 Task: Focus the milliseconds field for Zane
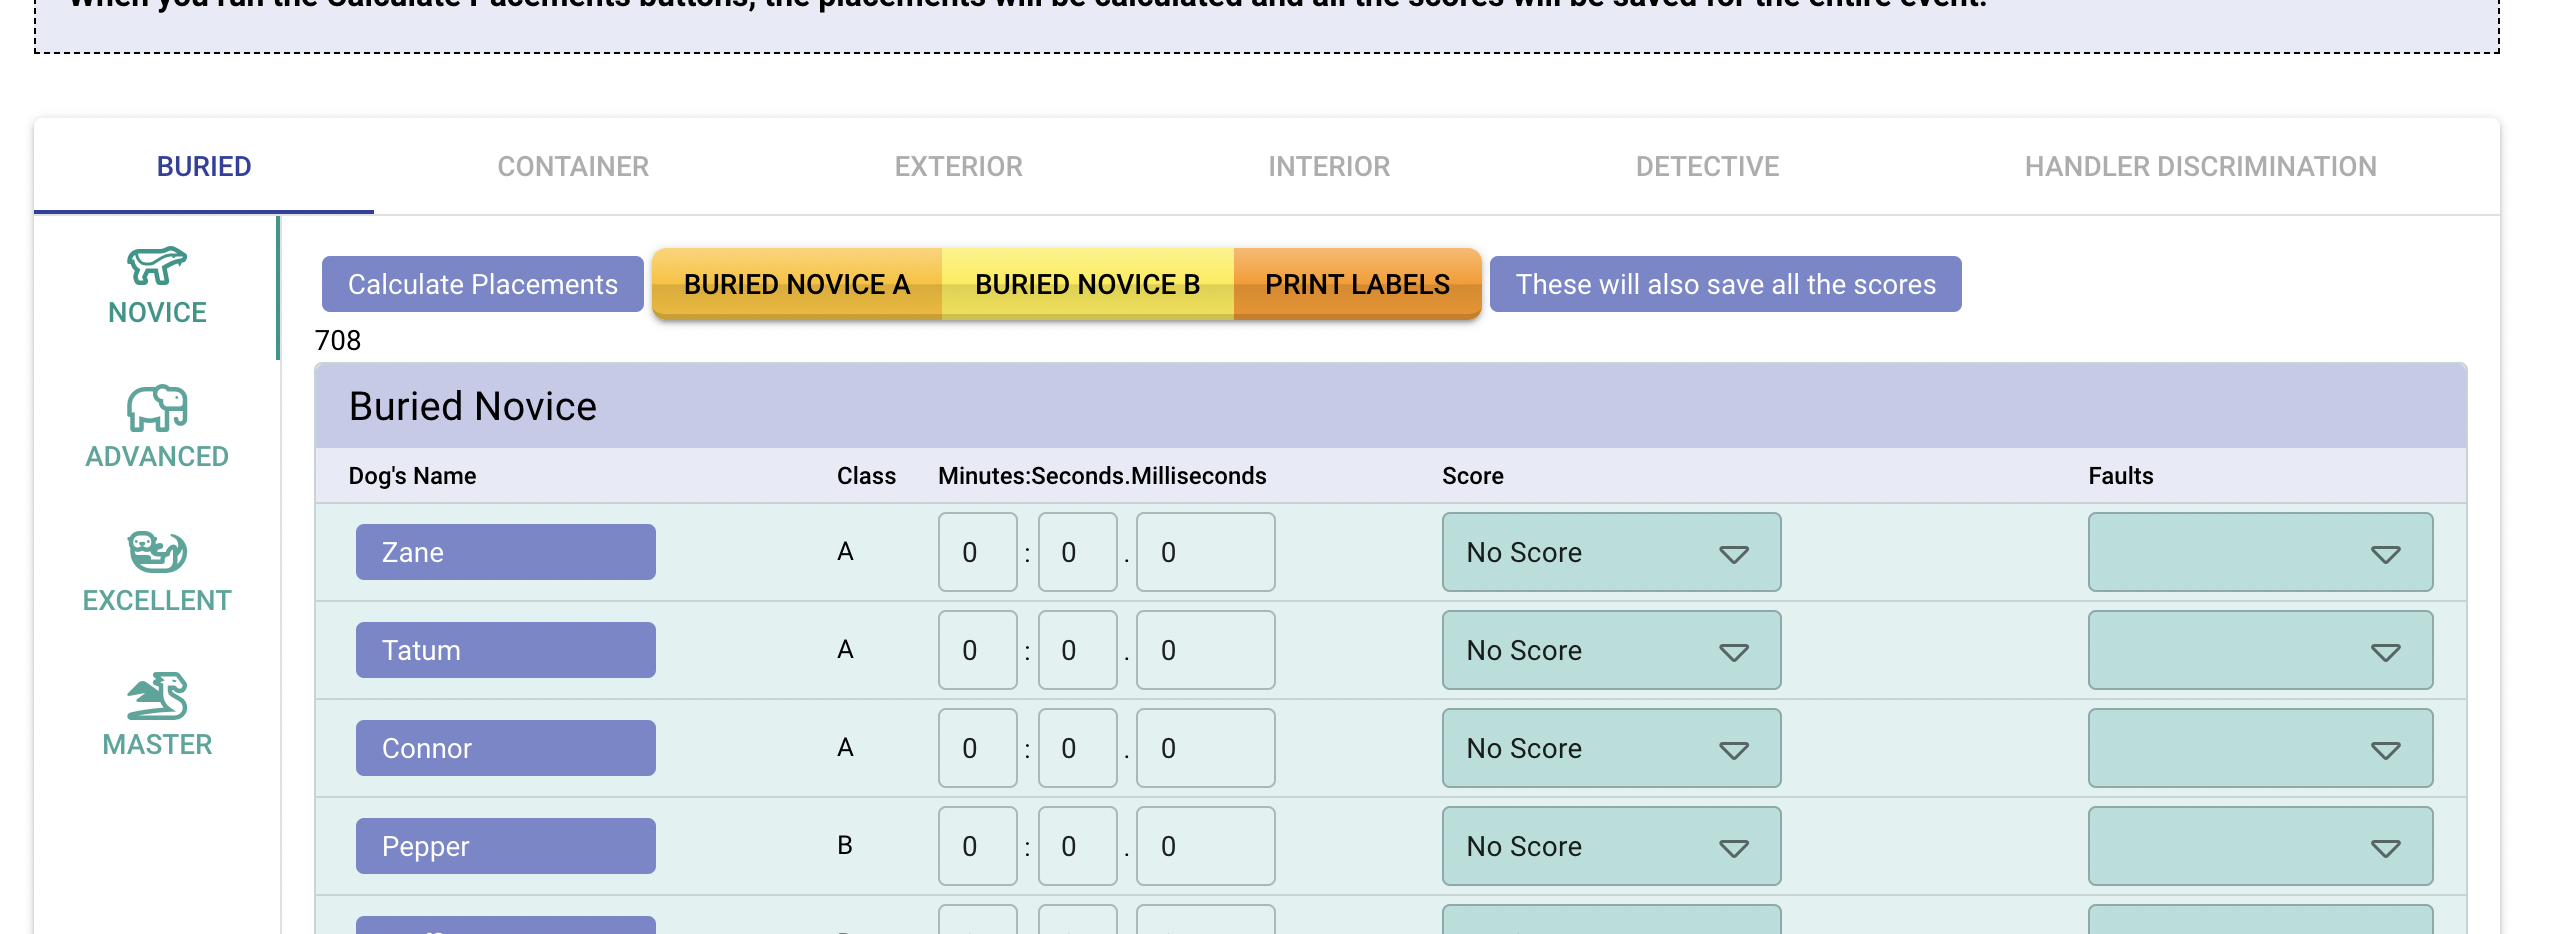pos(1205,552)
